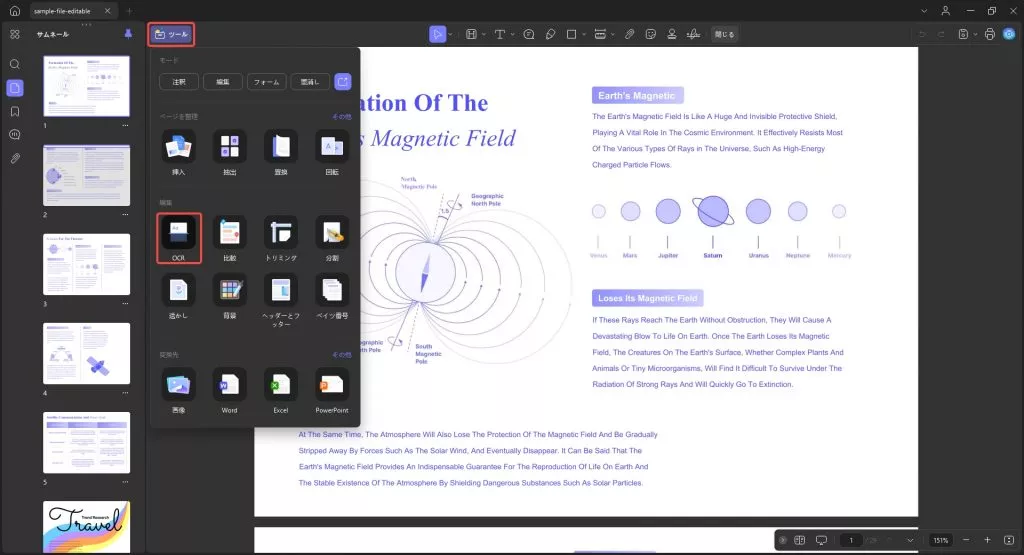Open the 透かし (Watermark) tool

point(178,296)
